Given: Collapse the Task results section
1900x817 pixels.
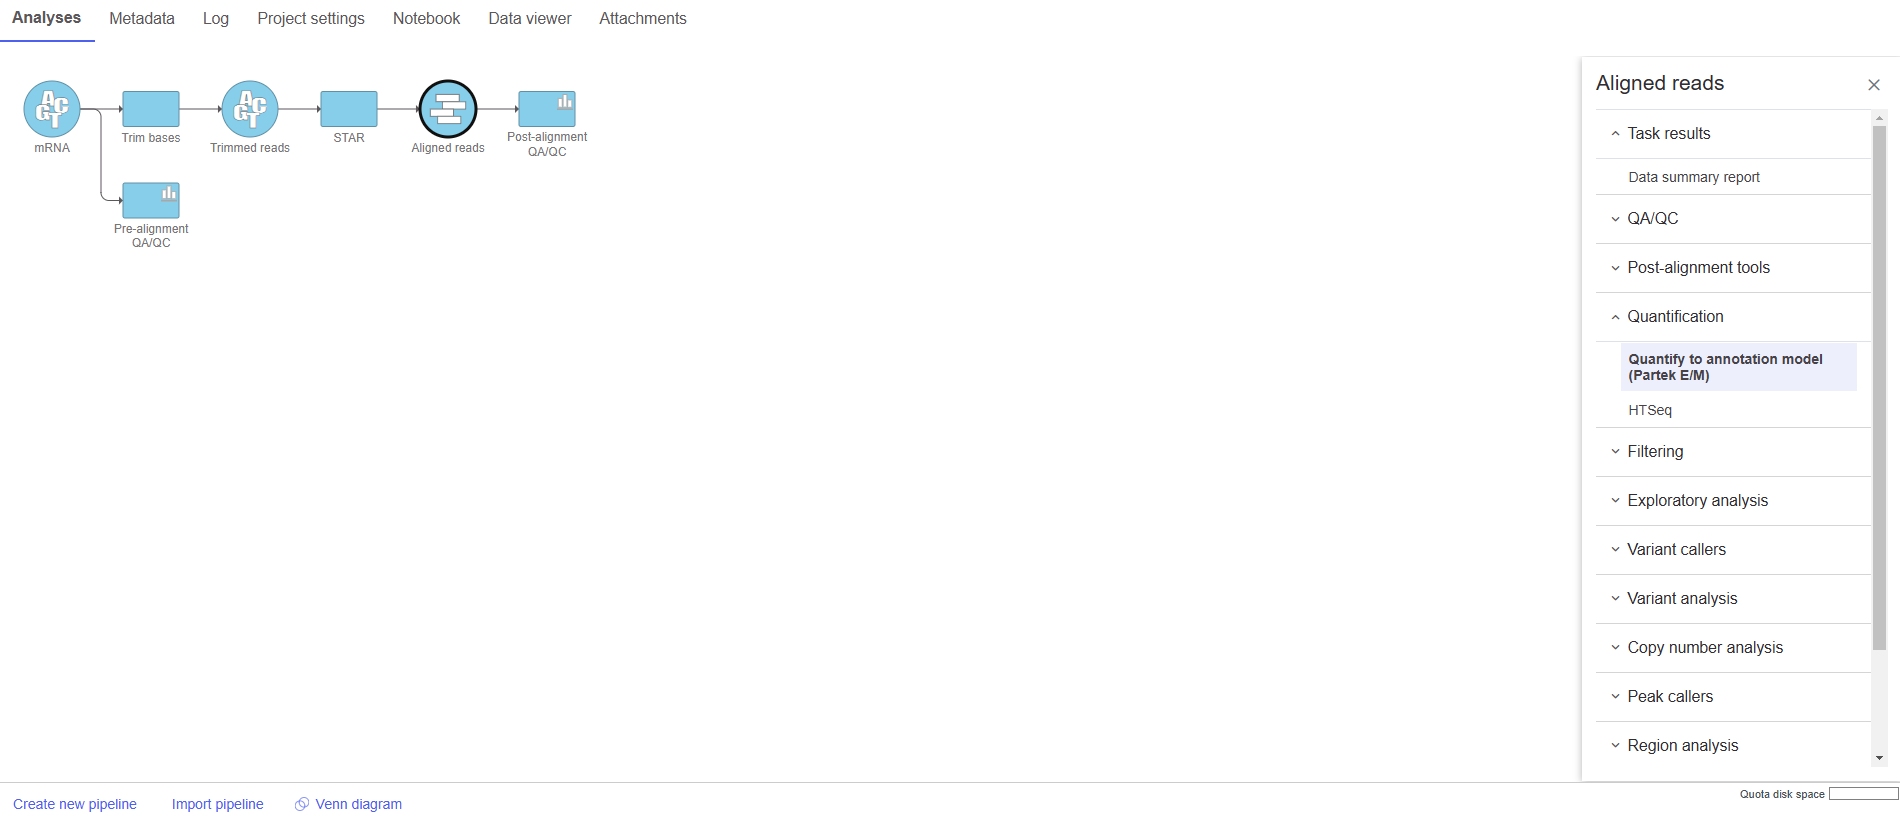Looking at the screenshot, I should point(1668,134).
